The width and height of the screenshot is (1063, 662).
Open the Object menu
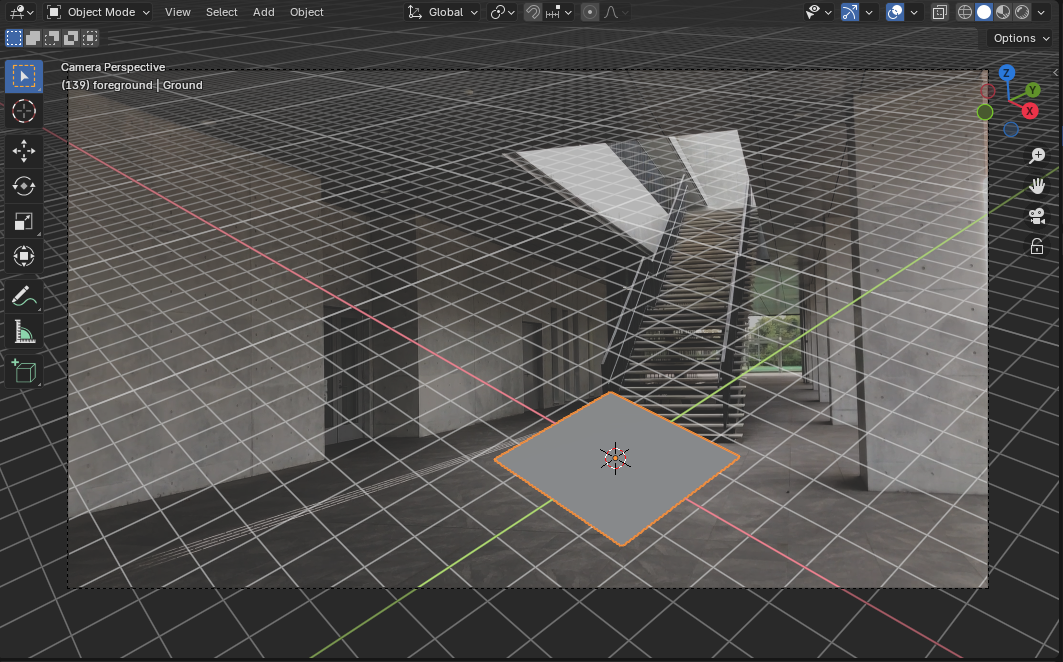306,12
